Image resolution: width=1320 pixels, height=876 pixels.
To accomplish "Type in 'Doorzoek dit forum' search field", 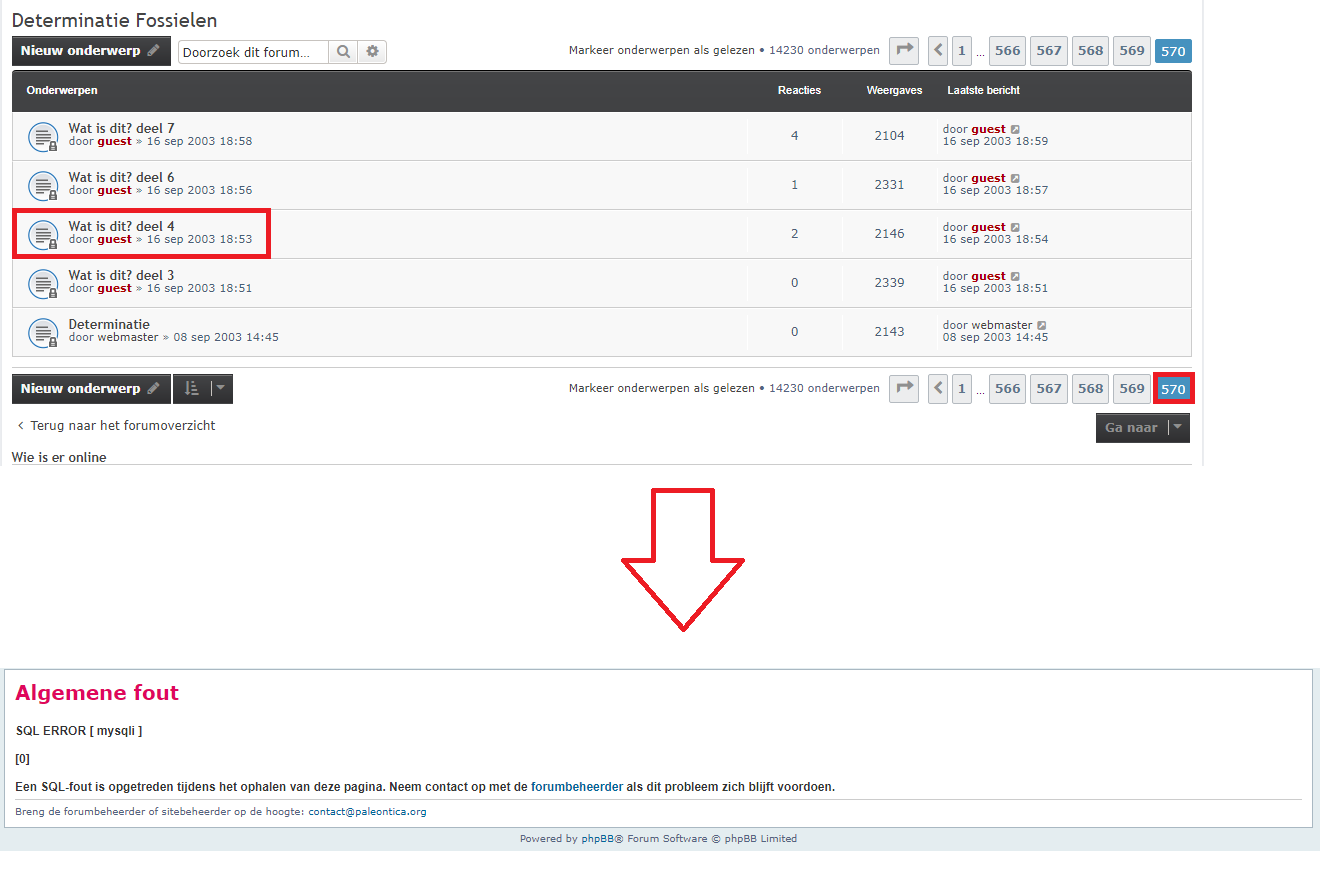I will pyautogui.click(x=254, y=52).
